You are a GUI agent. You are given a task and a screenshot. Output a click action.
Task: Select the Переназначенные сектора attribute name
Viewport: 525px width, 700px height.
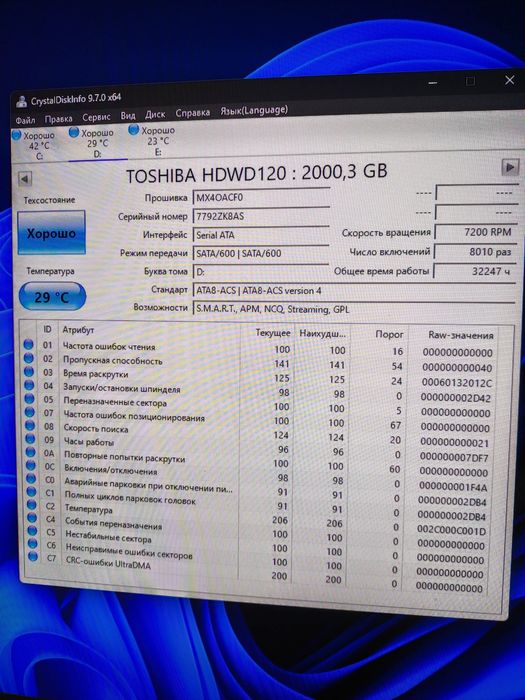point(115,402)
